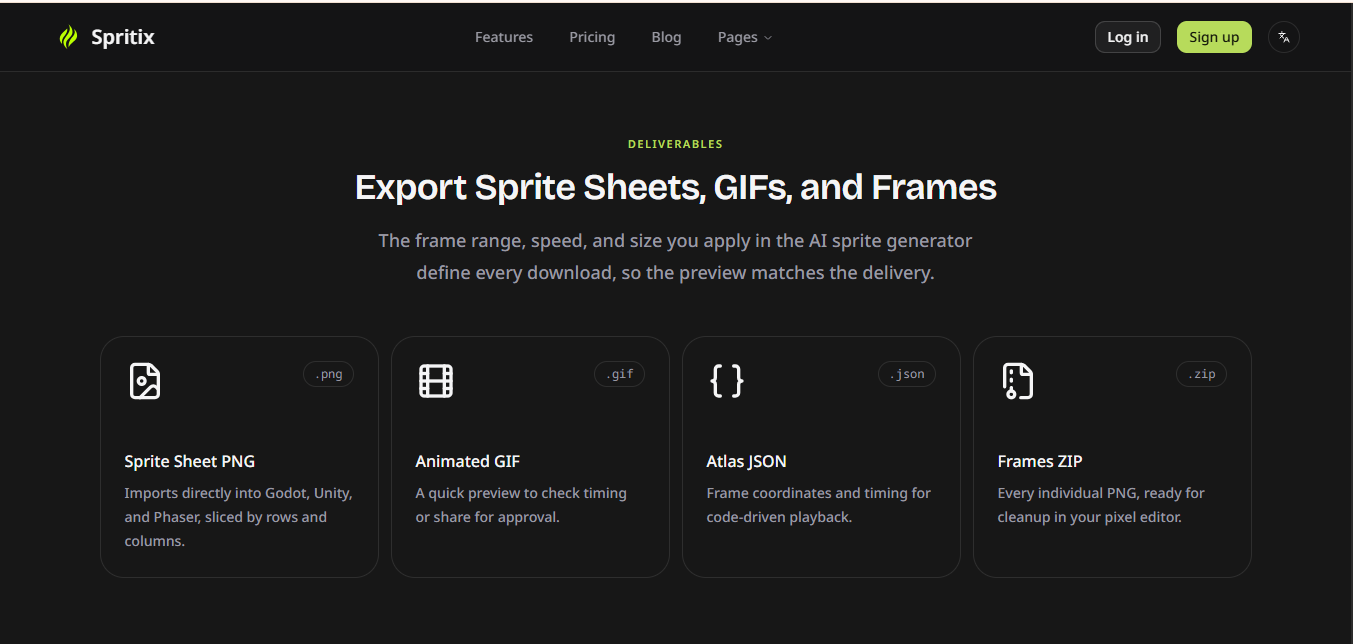Go to Features in the navigation
The image size is (1353, 644).
pos(504,37)
